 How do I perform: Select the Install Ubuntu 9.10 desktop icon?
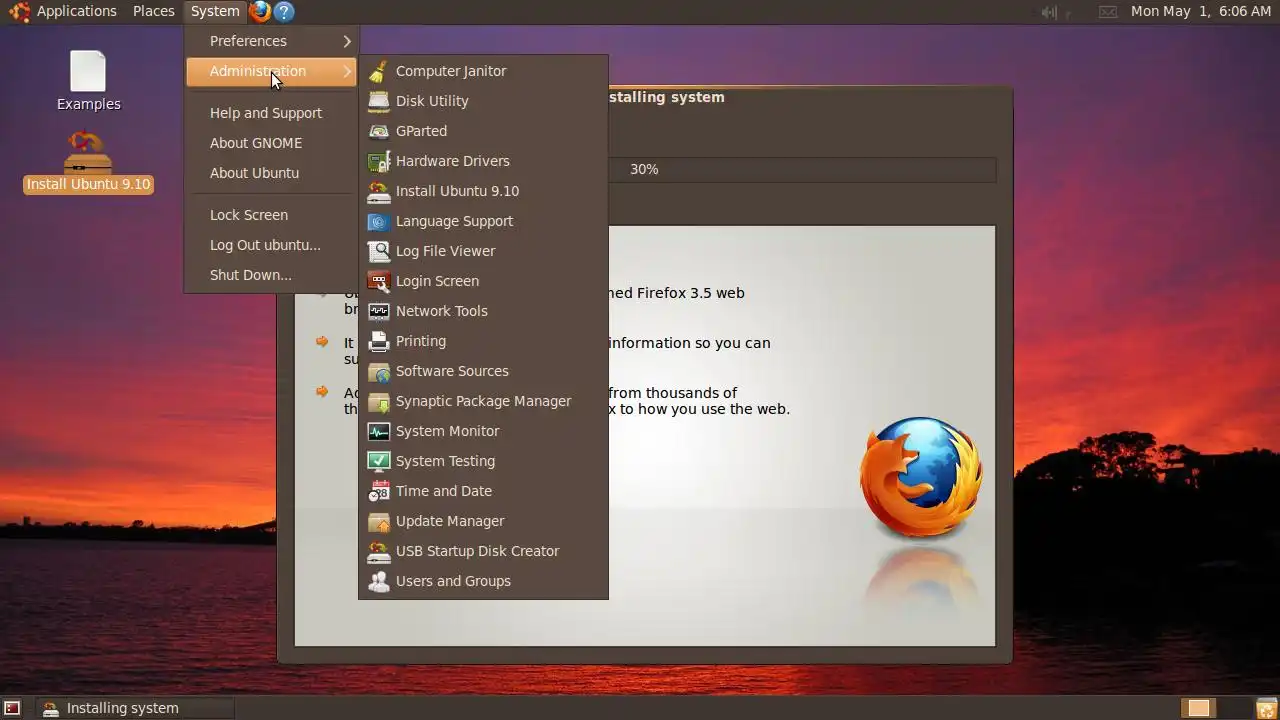[x=88, y=162]
